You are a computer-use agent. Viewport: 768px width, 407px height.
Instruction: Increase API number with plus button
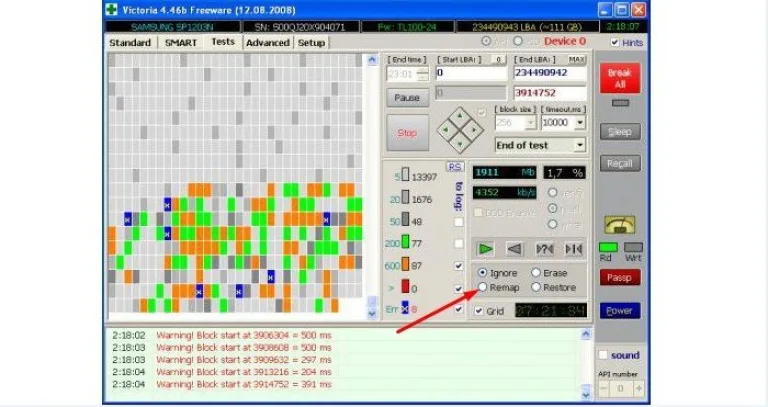[638, 388]
